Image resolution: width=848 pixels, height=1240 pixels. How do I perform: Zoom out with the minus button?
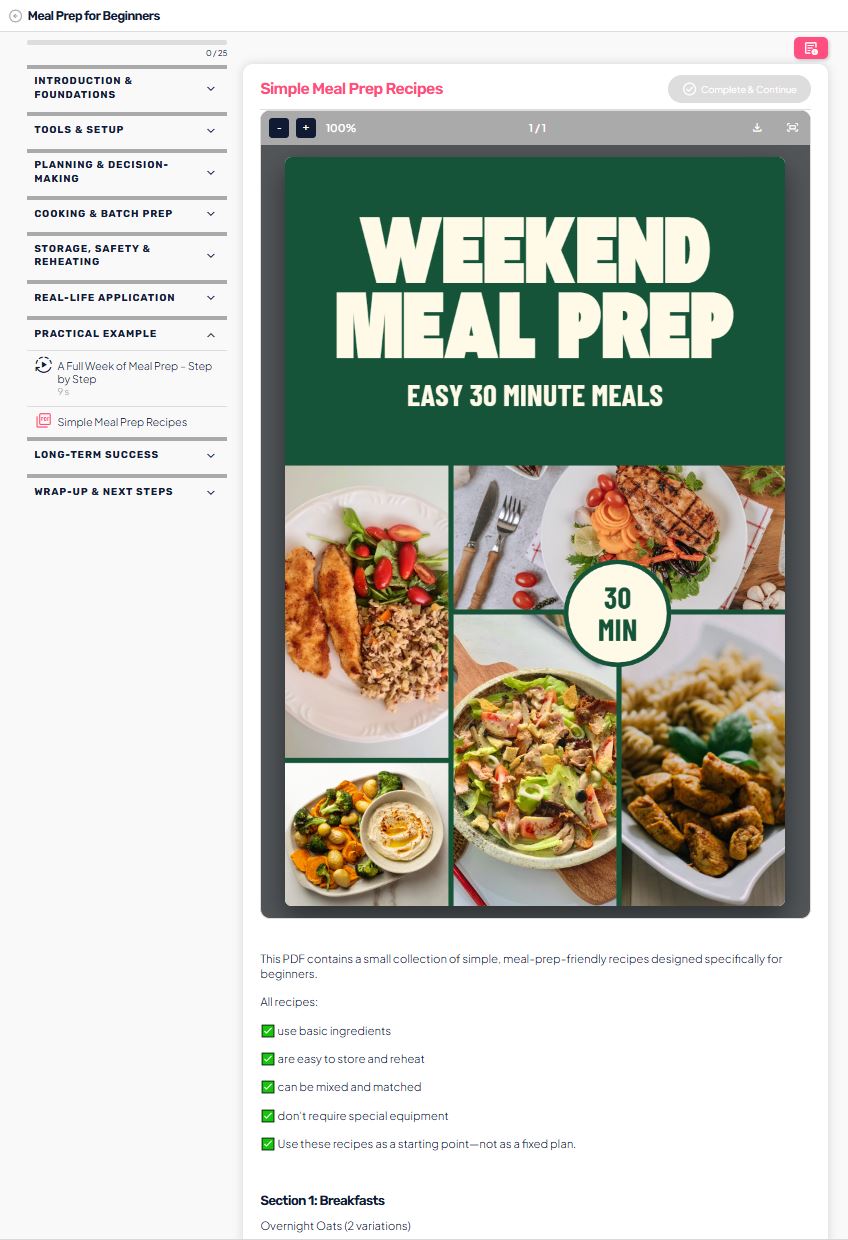pyautogui.click(x=279, y=128)
